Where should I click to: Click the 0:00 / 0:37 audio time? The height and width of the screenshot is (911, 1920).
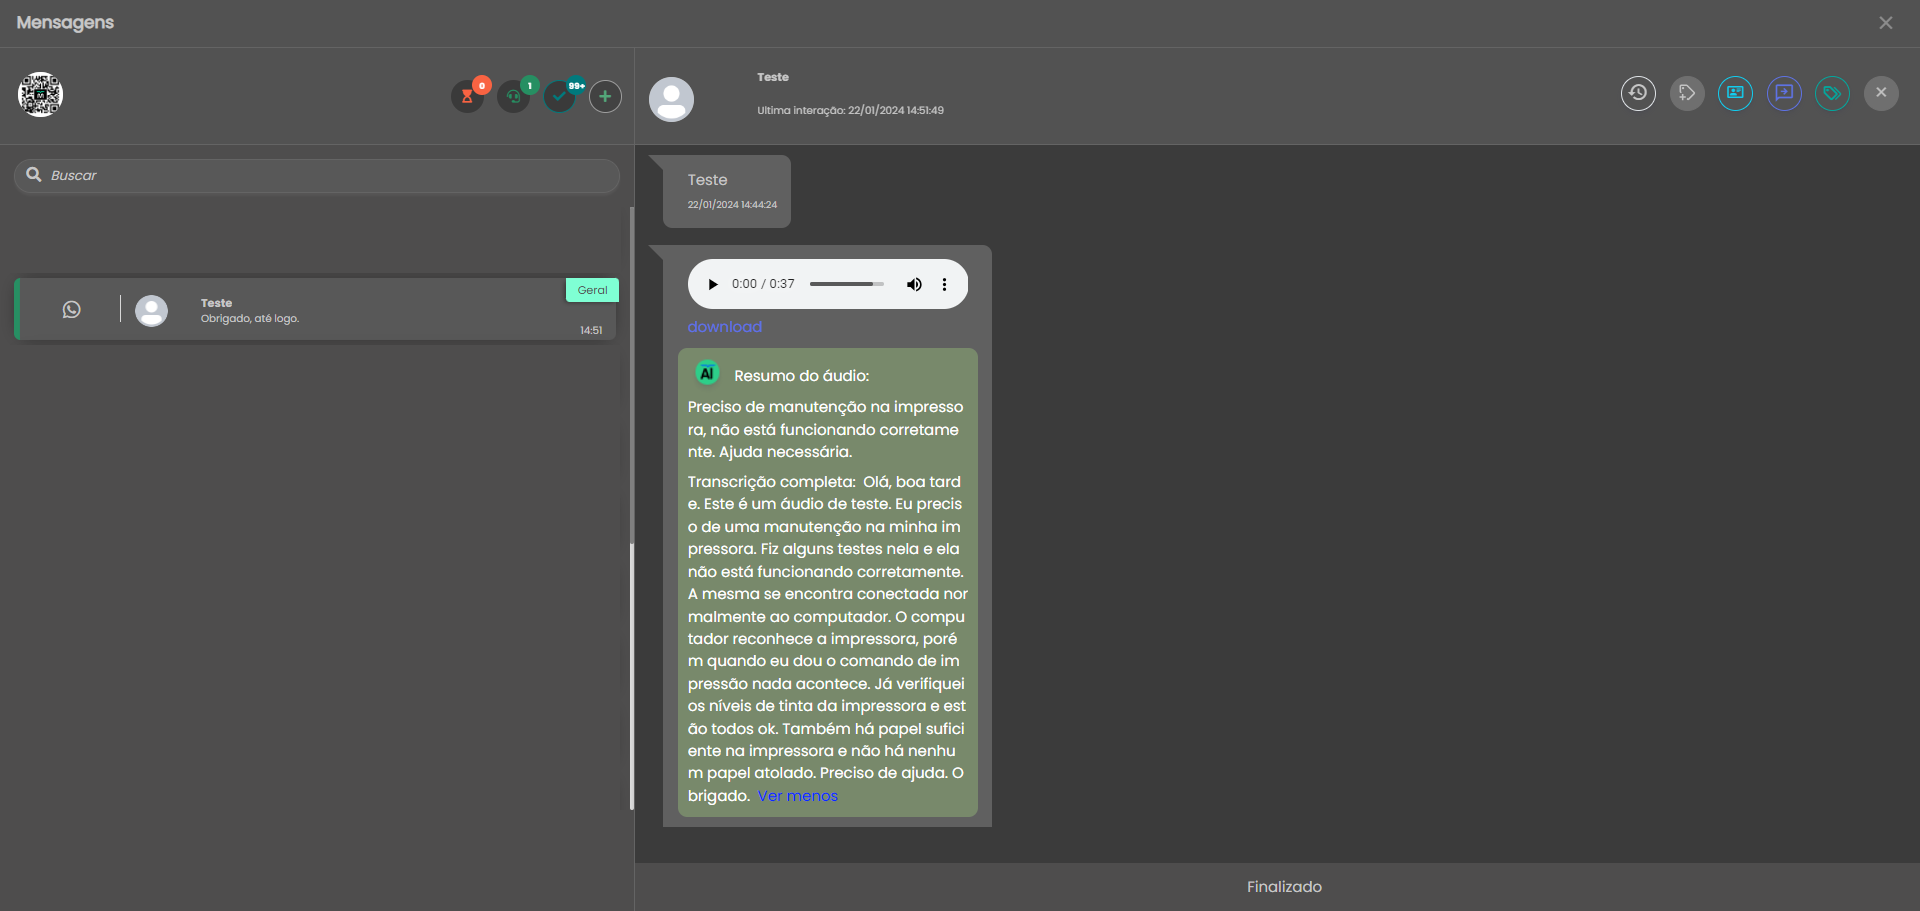pos(763,284)
